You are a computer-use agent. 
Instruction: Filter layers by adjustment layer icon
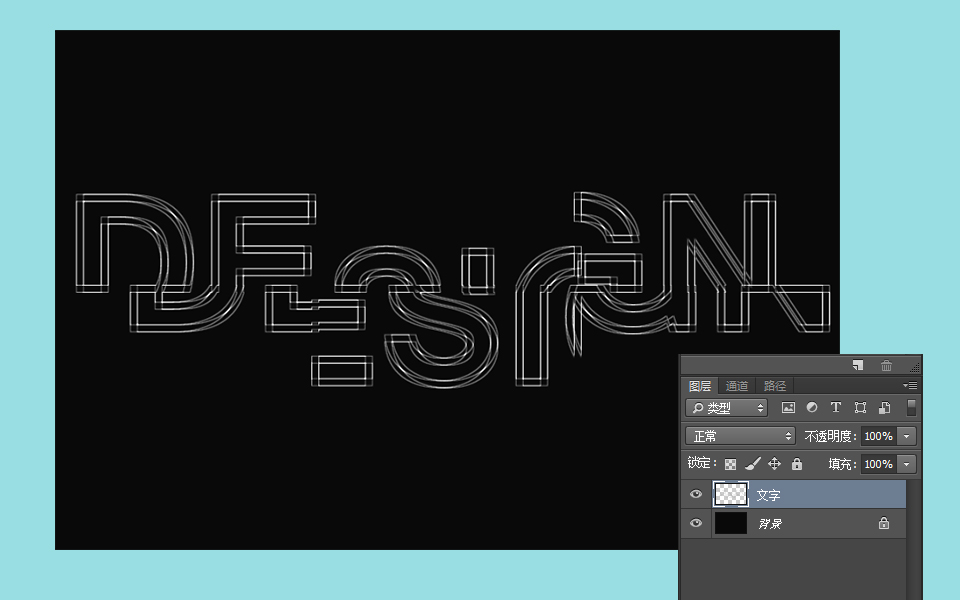812,408
